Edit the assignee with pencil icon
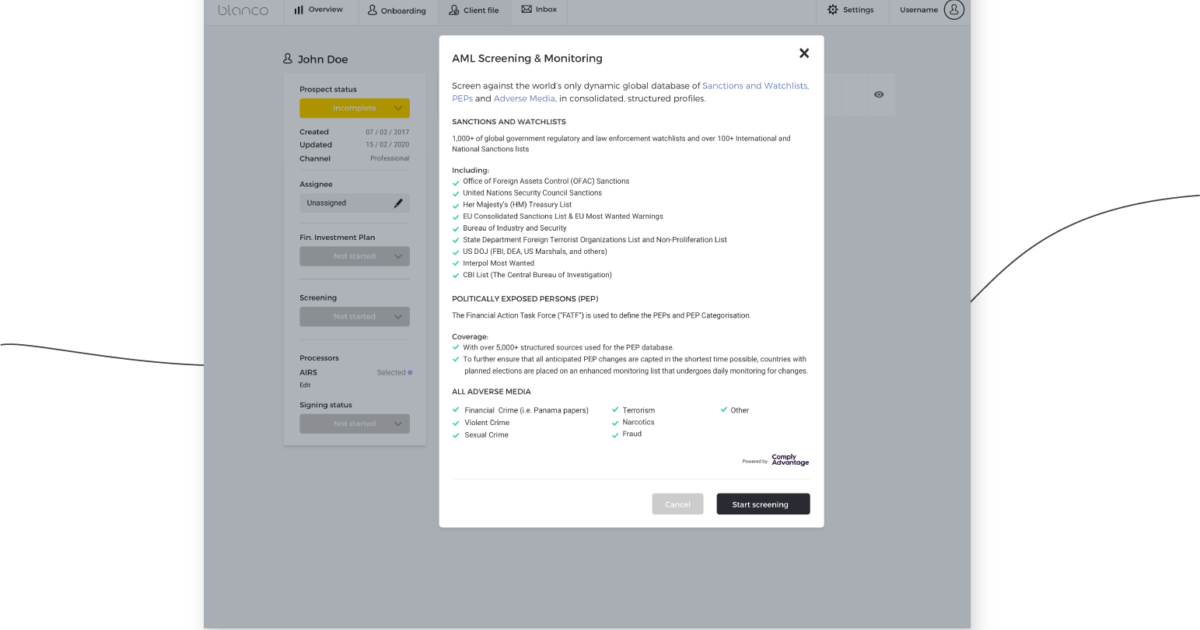This screenshot has height=630, width=1200. pyautogui.click(x=398, y=203)
